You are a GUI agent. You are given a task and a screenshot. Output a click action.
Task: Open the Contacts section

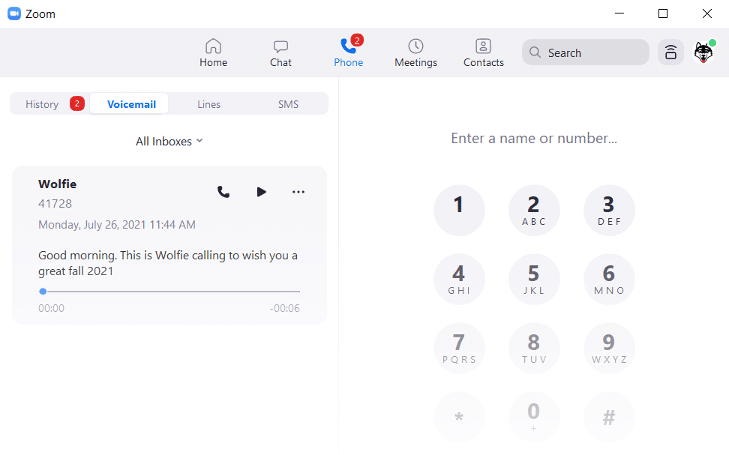click(x=483, y=53)
